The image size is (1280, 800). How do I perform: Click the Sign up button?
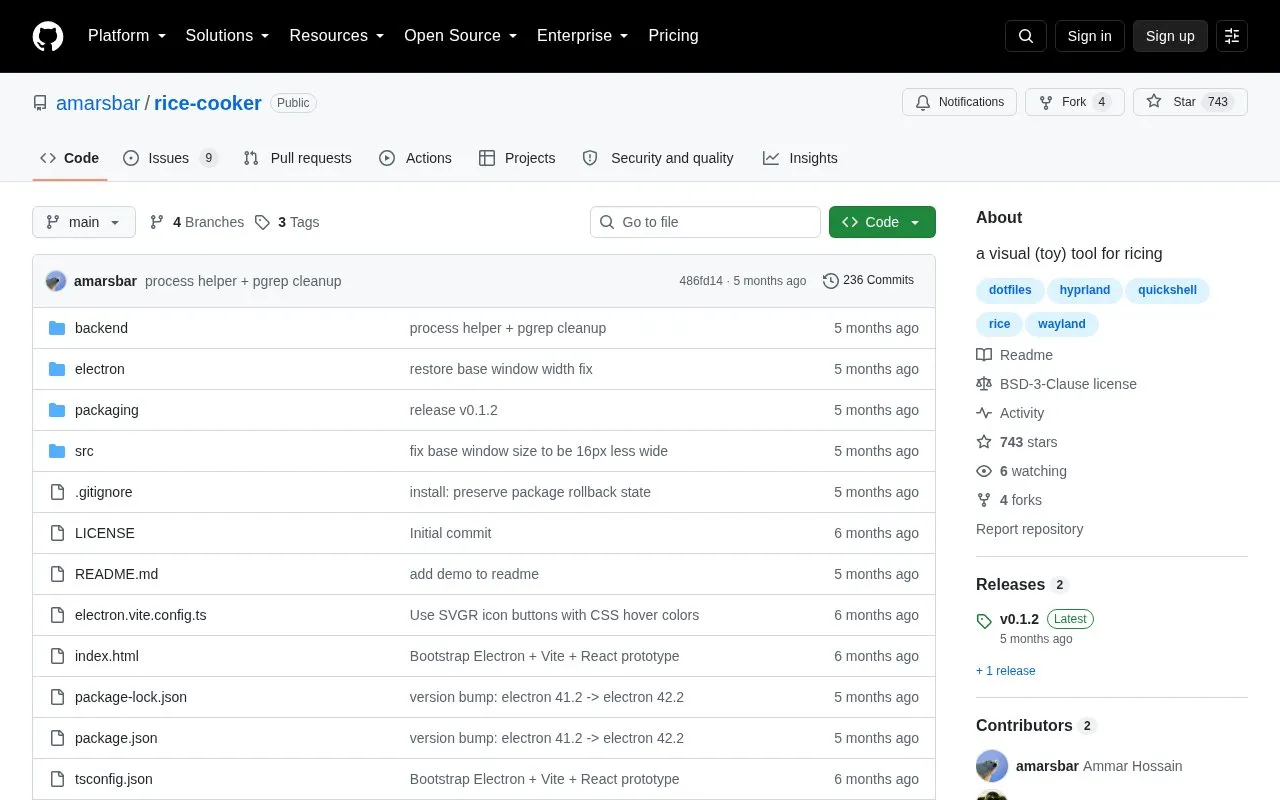pyautogui.click(x=1170, y=36)
